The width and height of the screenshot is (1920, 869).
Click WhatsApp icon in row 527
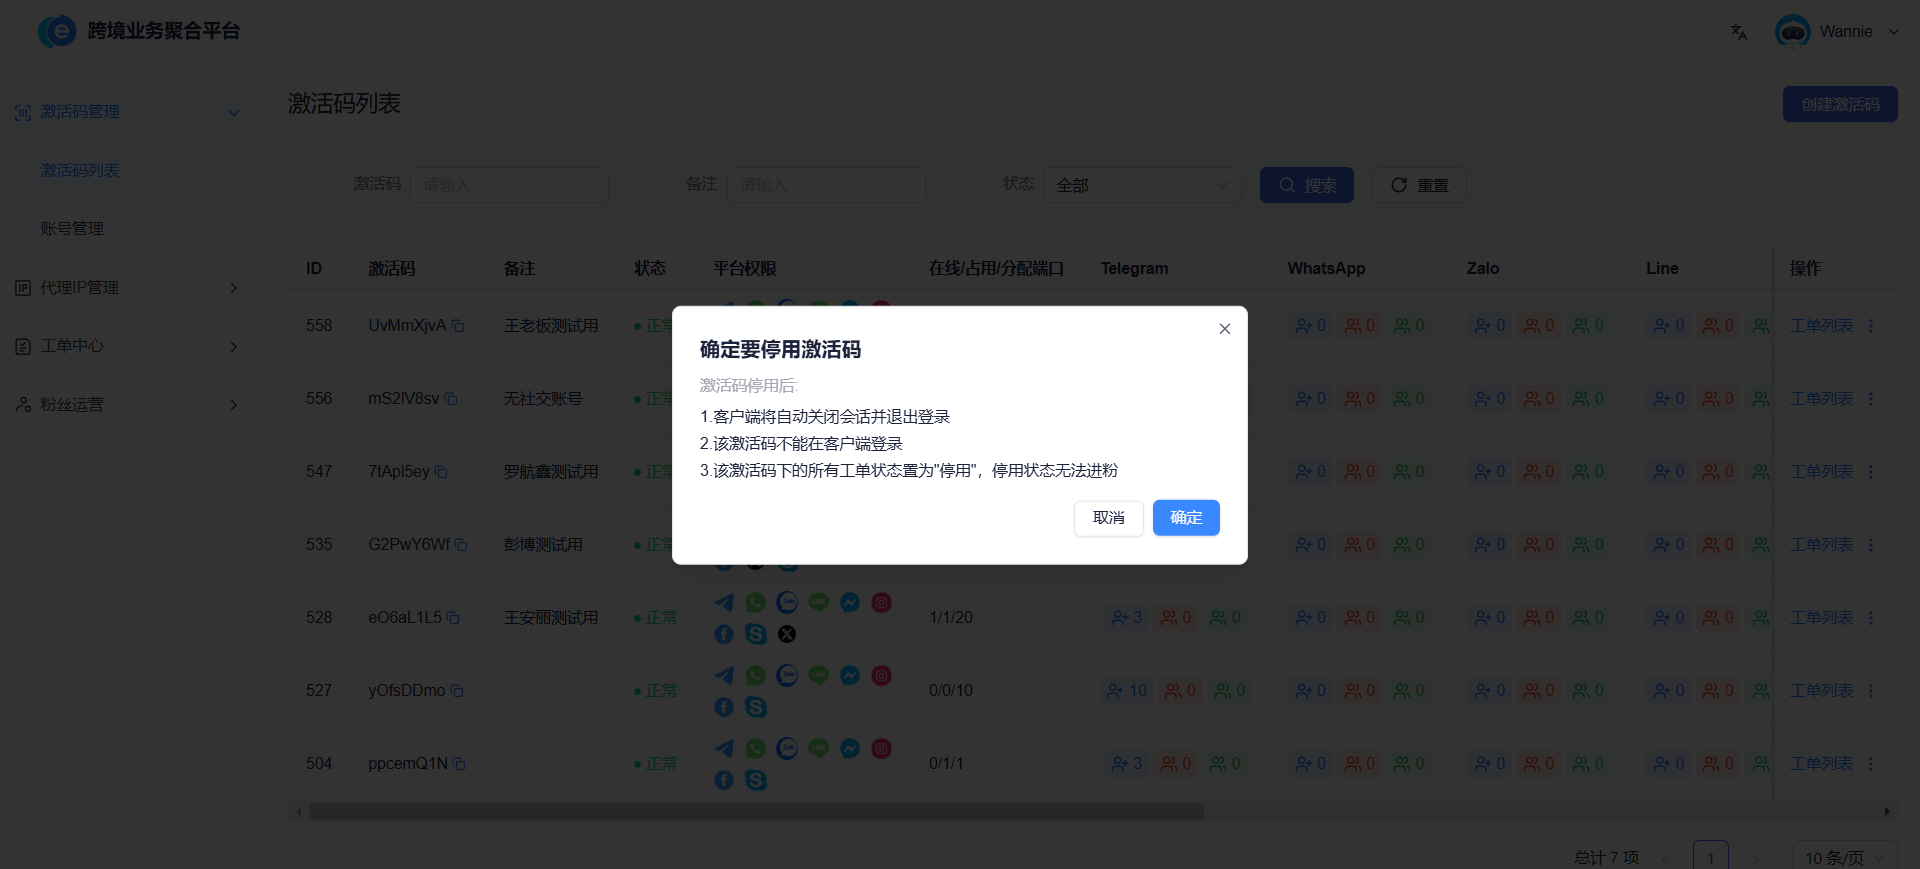(756, 676)
